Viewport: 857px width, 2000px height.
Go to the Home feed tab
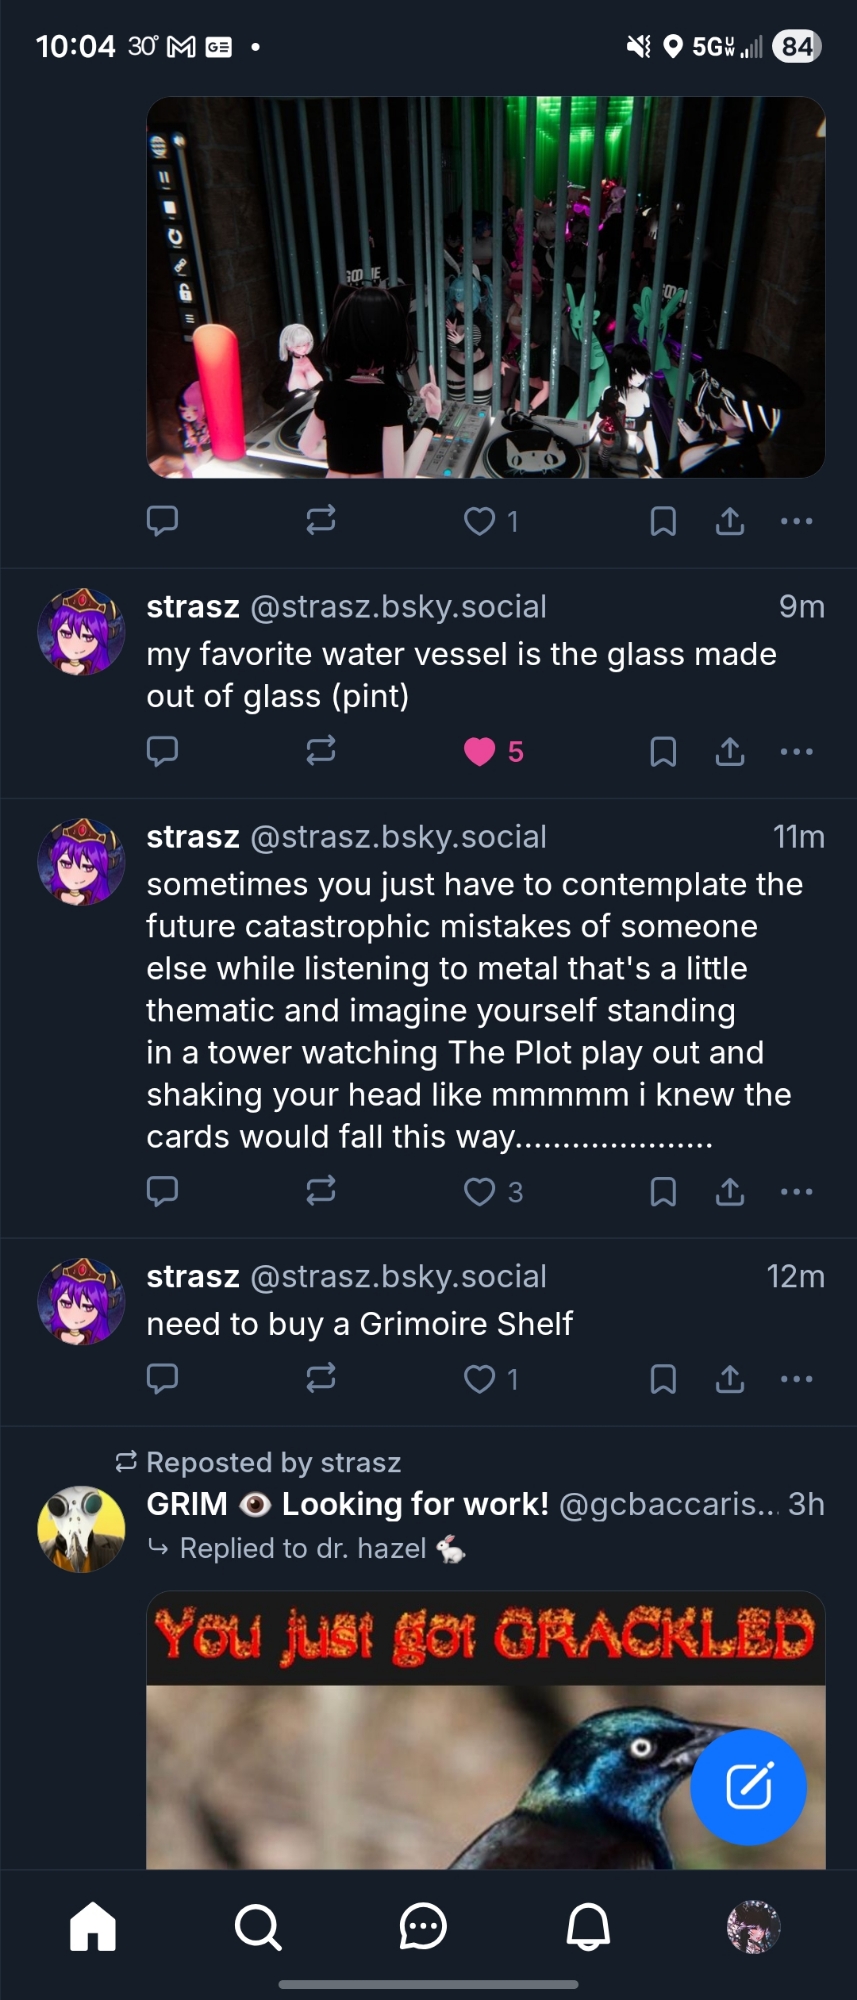click(x=93, y=1926)
